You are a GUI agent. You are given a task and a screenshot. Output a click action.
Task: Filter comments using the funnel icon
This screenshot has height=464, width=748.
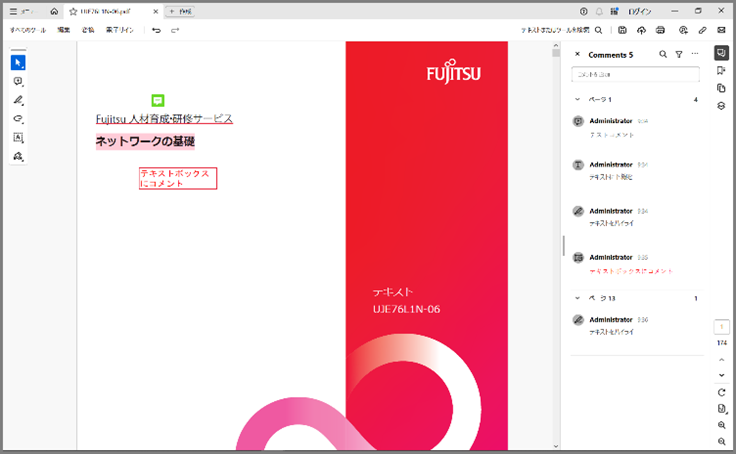point(679,55)
